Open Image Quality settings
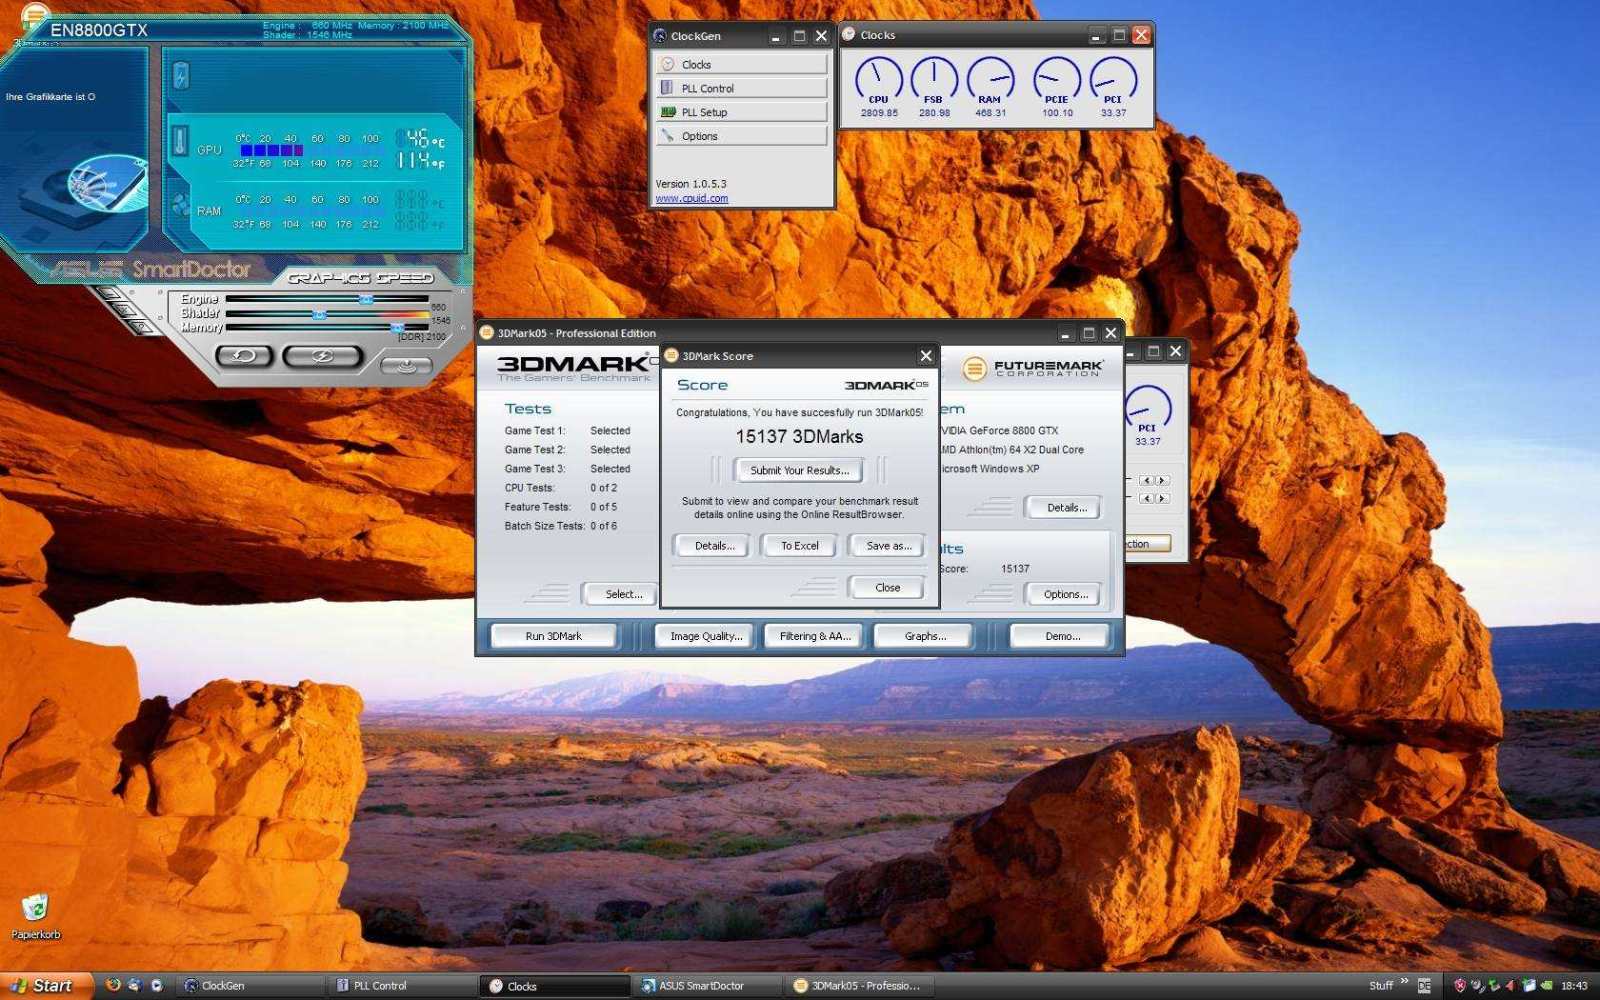Viewport: 1600px width, 1000px height. point(706,636)
